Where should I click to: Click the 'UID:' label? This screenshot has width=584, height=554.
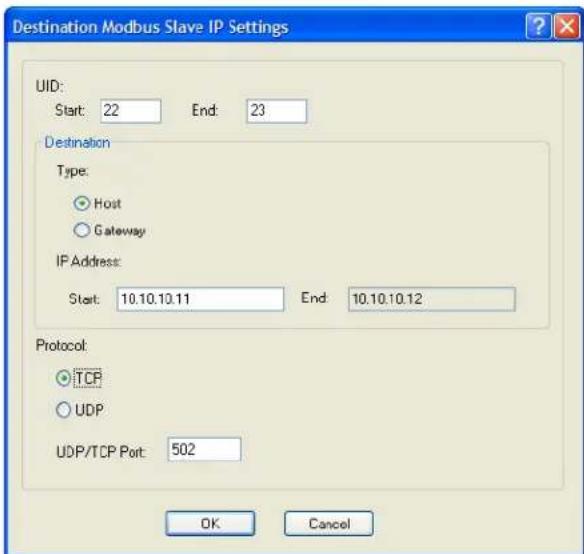[50, 86]
